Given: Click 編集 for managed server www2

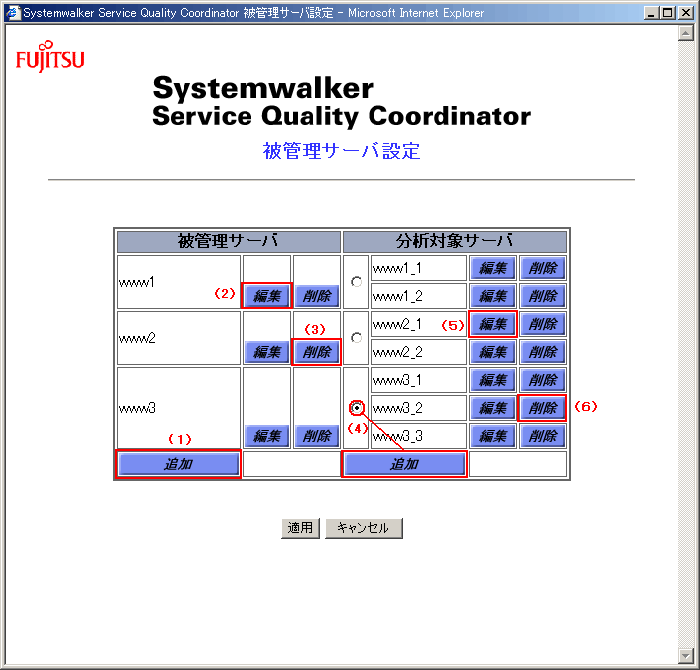Looking at the screenshot, I should click(267, 352).
